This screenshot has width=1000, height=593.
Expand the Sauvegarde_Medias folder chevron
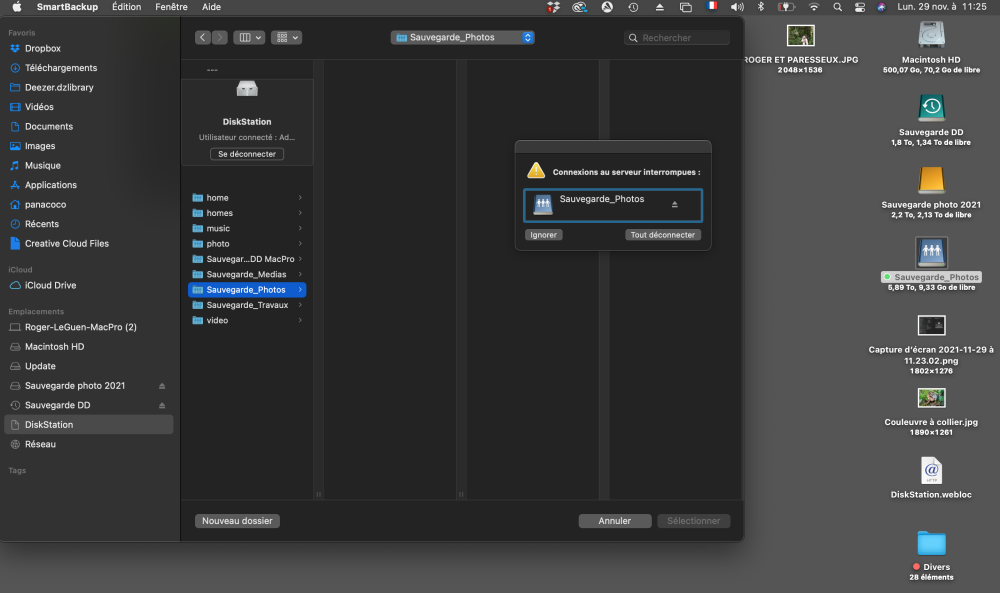(x=300, y=274)
